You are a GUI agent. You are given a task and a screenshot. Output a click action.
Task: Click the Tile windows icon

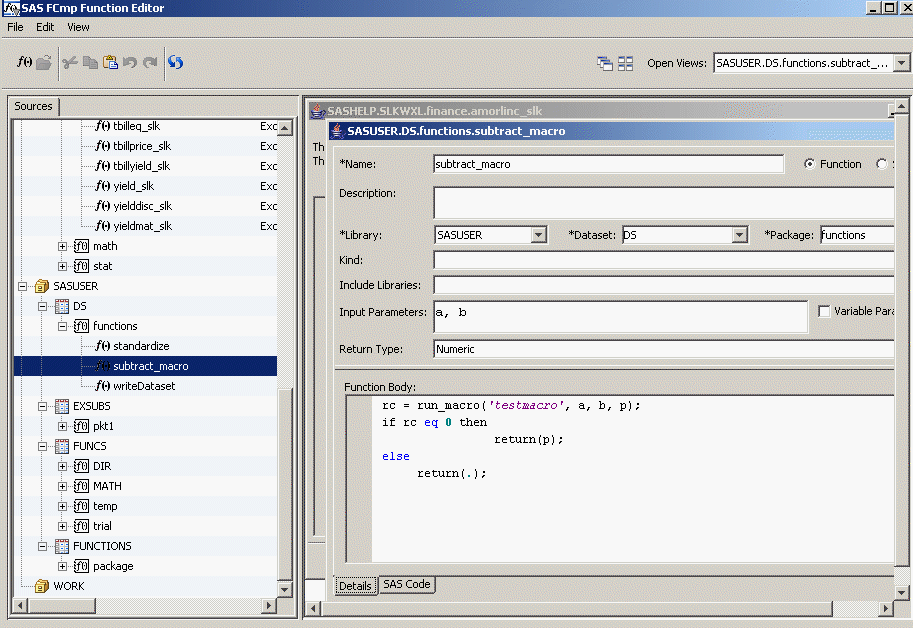pos(626,63)
